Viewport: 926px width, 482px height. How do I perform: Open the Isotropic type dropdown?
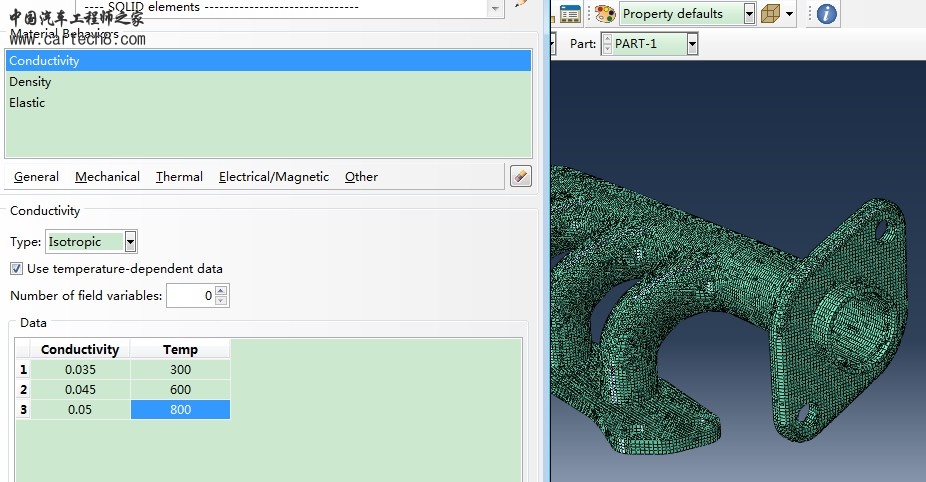pos(130,242)
